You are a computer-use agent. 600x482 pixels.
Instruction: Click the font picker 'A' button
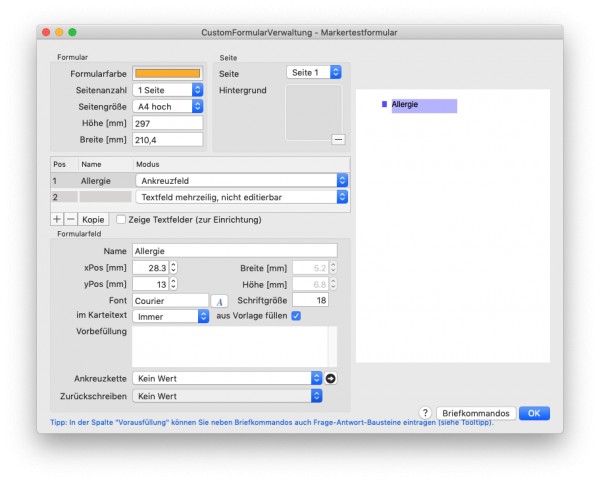pyautogui.click(x=219, y=301)
